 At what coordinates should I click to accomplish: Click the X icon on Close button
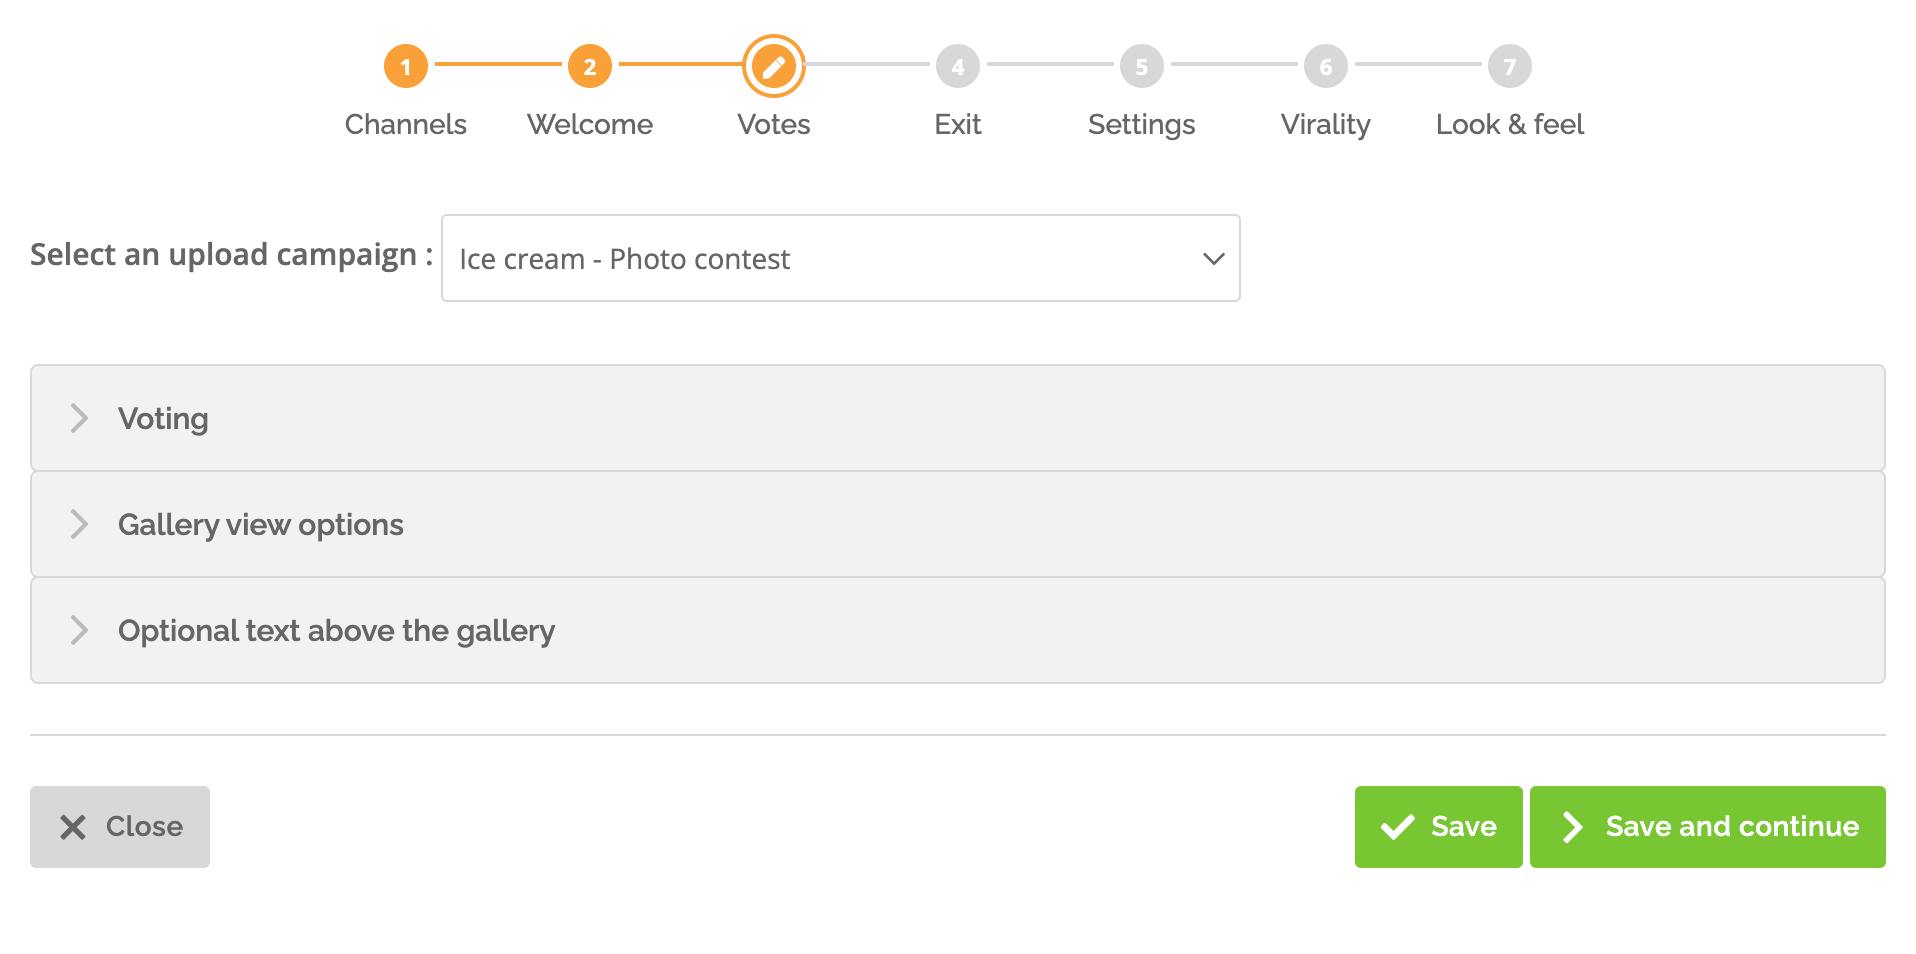click(73, 827)
